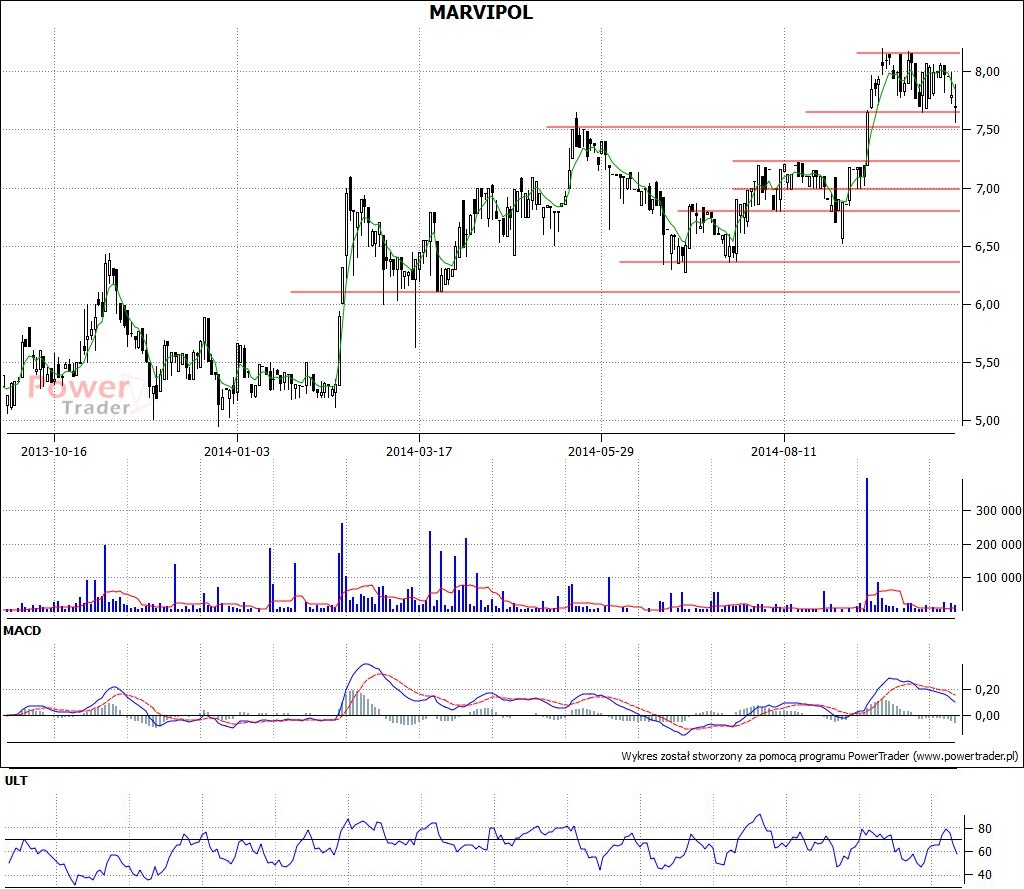Click the MACD 0,00 axis value
Screen dimensions: 1024x889
[x=987, y=716]
